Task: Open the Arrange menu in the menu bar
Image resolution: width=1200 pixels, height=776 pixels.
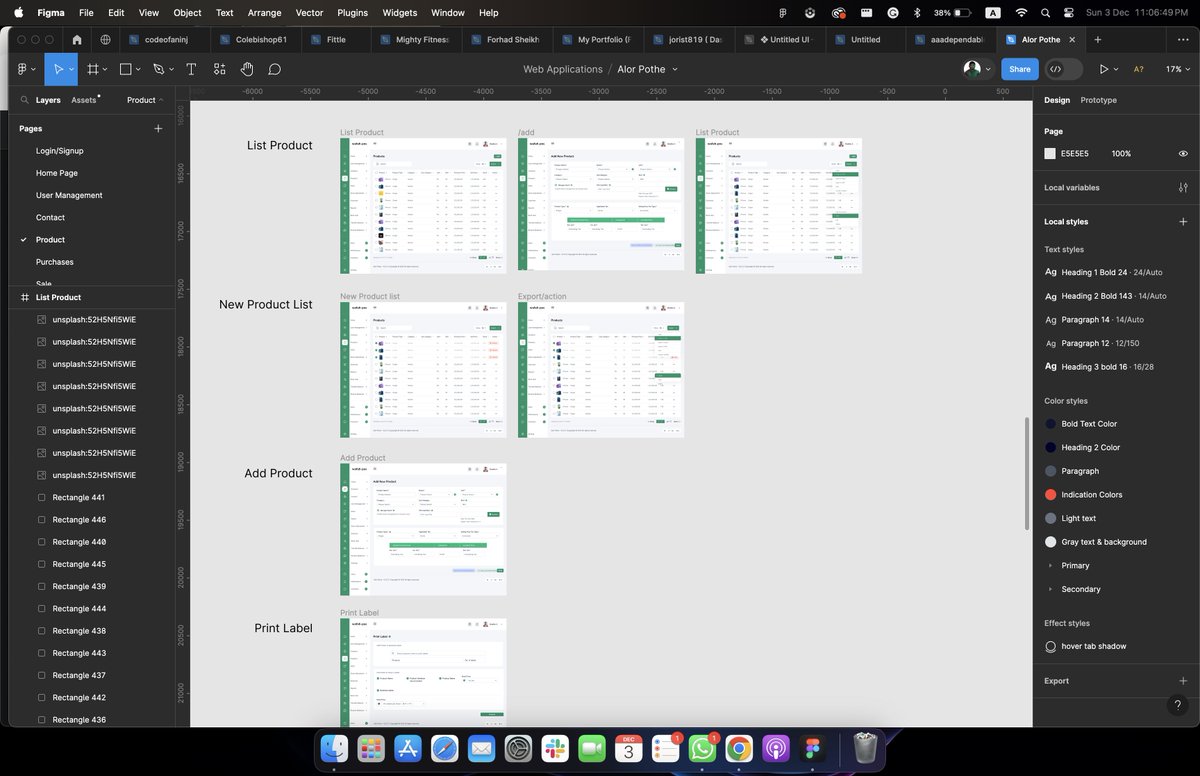Action: [x=264, y=13]
